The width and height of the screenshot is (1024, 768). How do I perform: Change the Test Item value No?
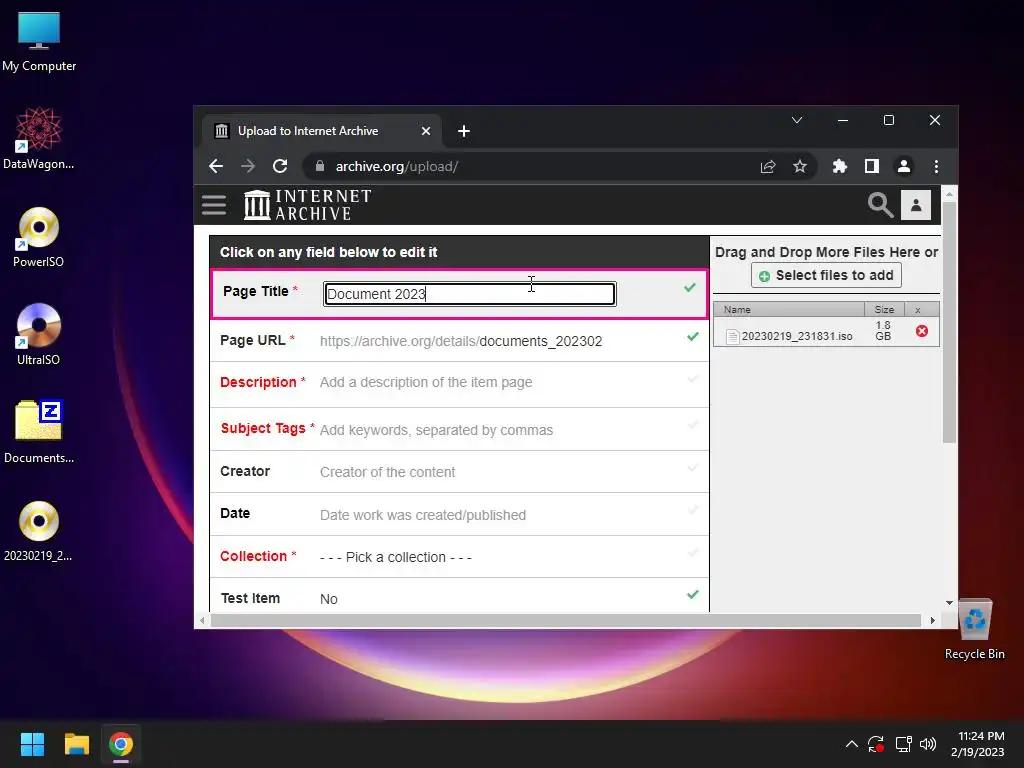(x=328, y=599)
